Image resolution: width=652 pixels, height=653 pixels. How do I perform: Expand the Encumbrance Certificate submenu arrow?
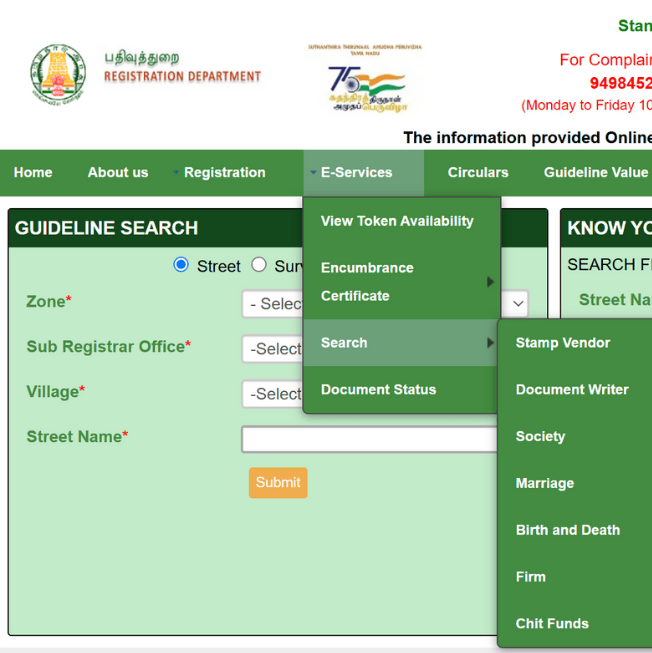490,282
